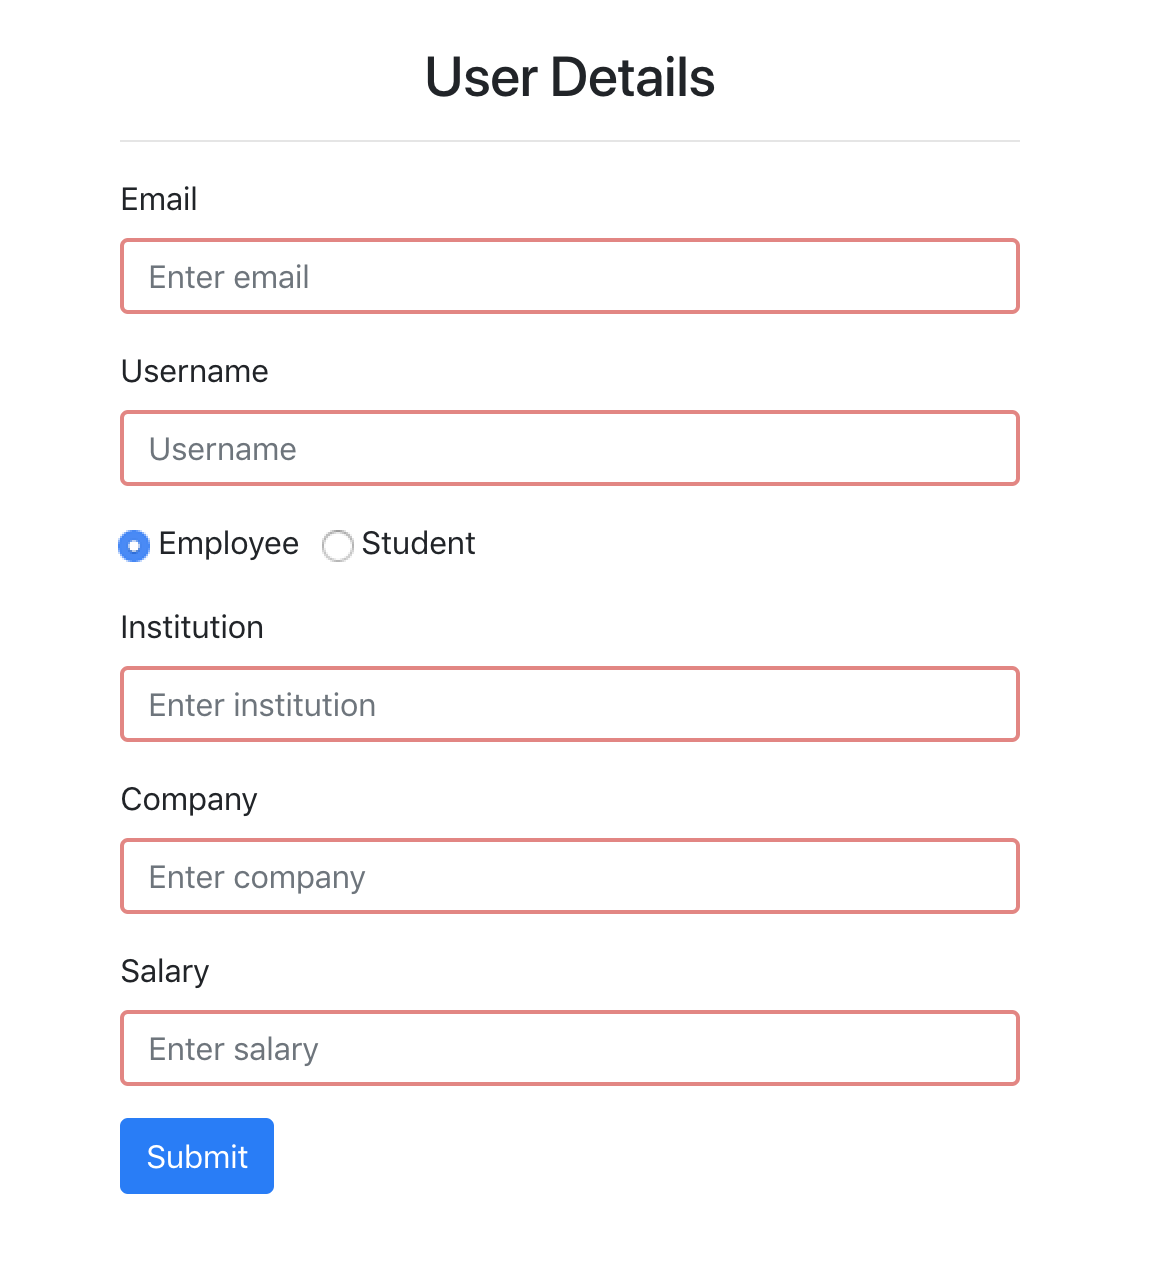Screen dimensions: 1172x1276
Task: Select the Employee radio button
Action: (134, 546)
